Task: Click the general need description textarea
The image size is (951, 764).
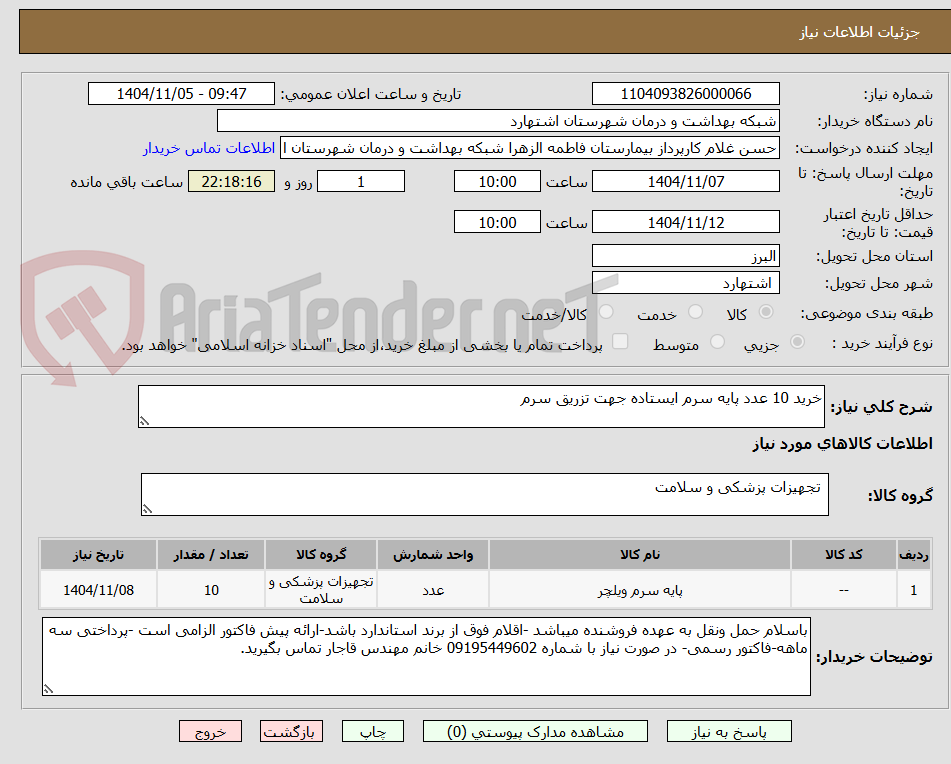Action: coord(481,406)
